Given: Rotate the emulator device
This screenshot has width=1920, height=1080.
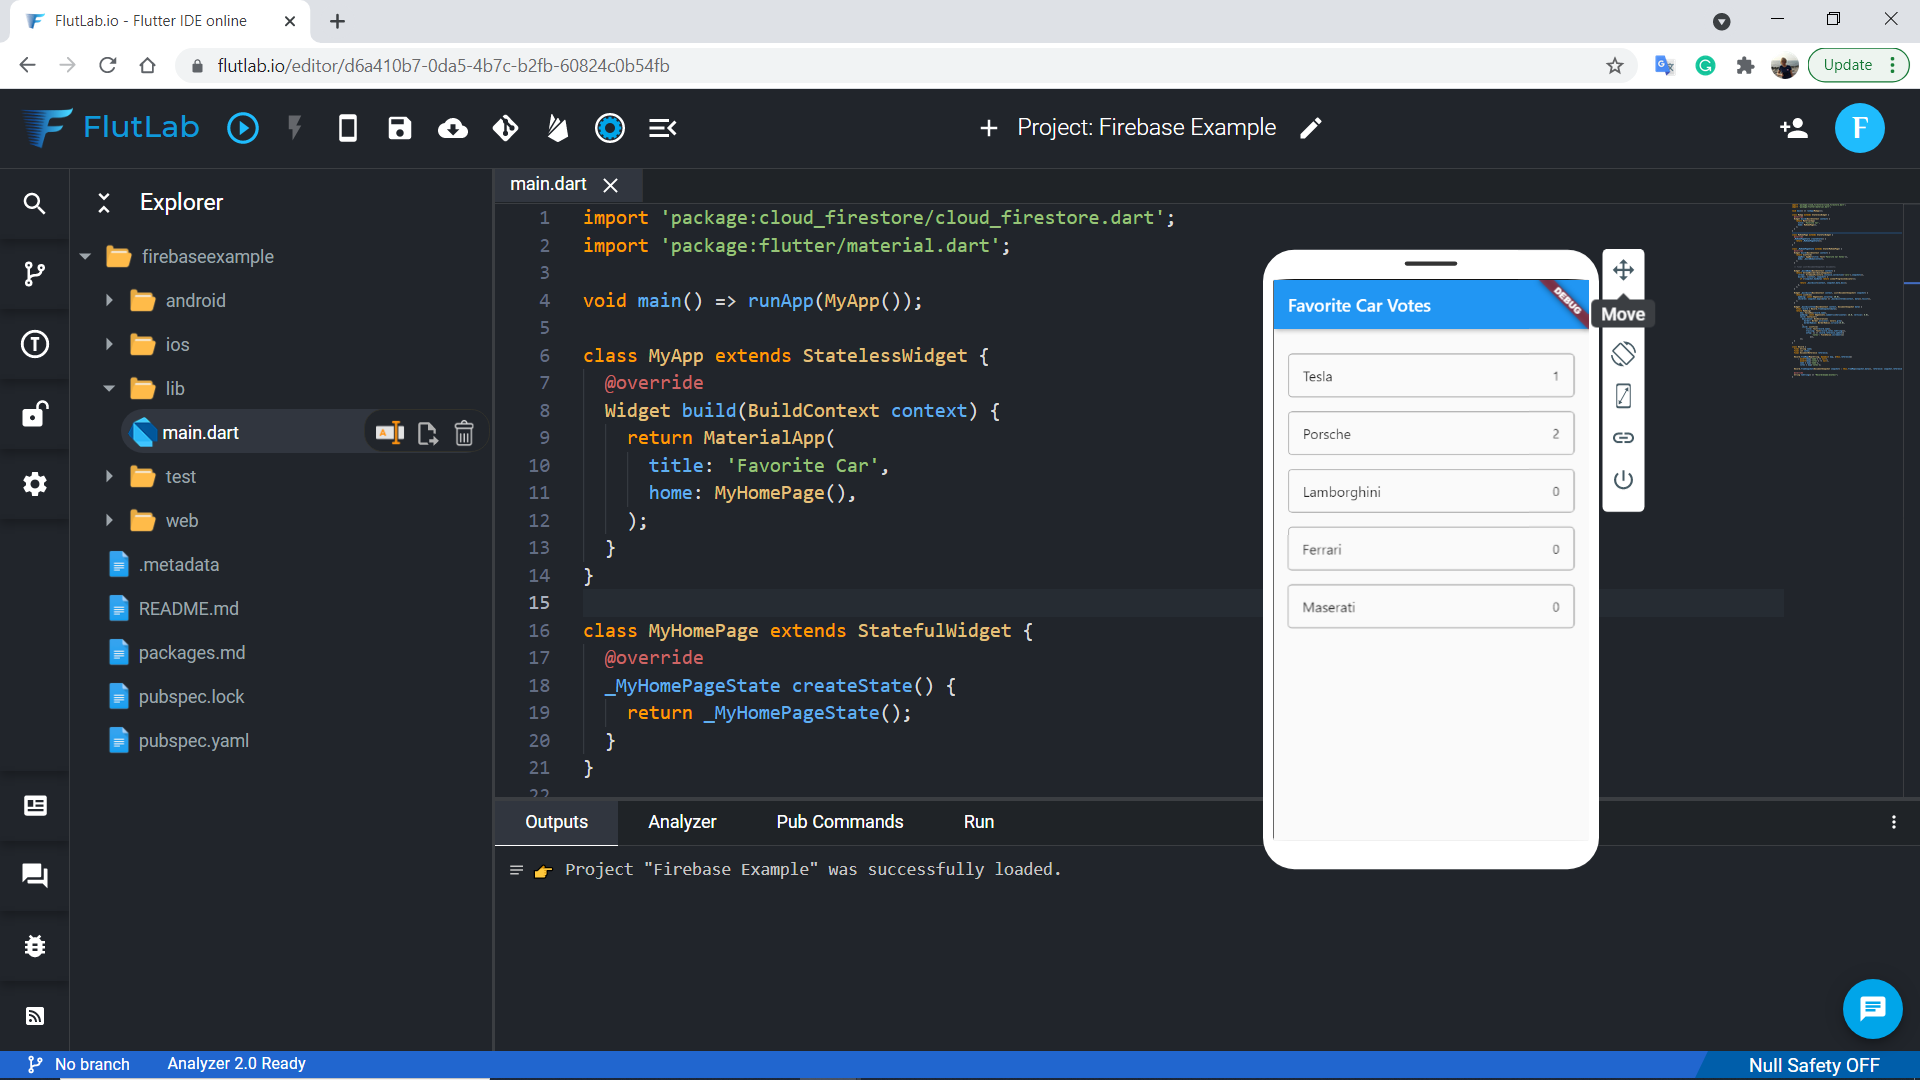Looking at the screenshot, I should (x=1623, y=354).
